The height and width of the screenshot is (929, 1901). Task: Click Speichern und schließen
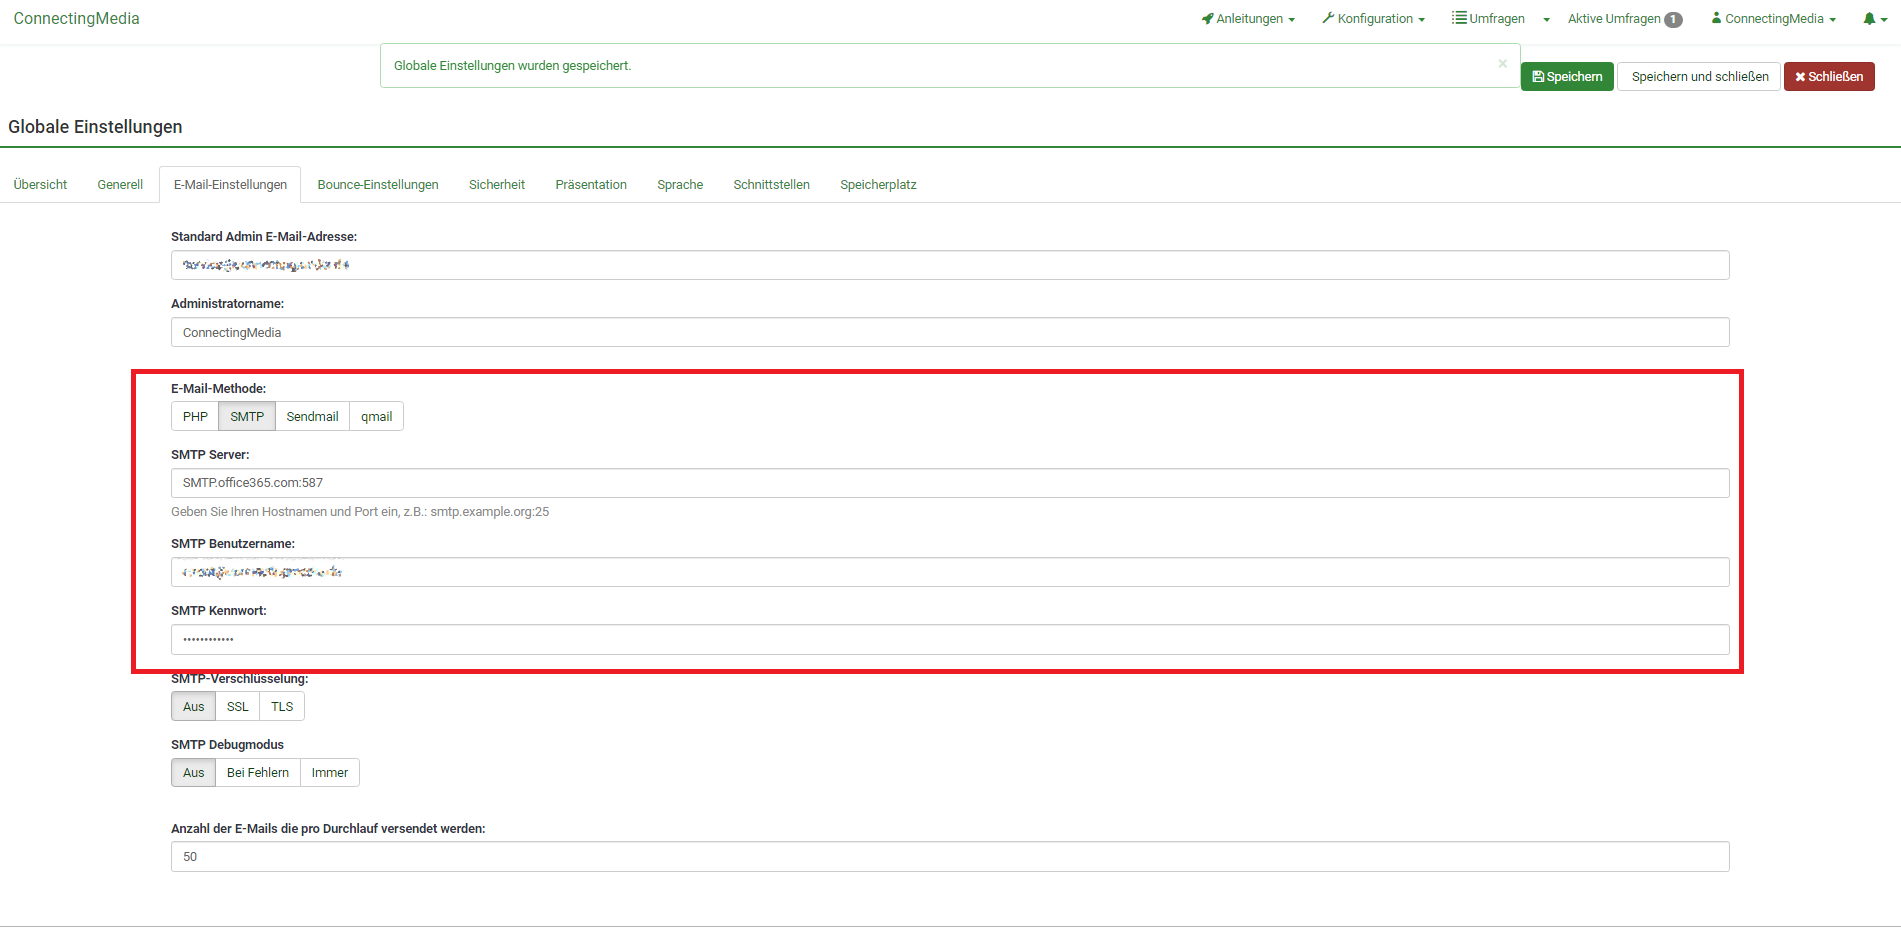(1699, 77)
